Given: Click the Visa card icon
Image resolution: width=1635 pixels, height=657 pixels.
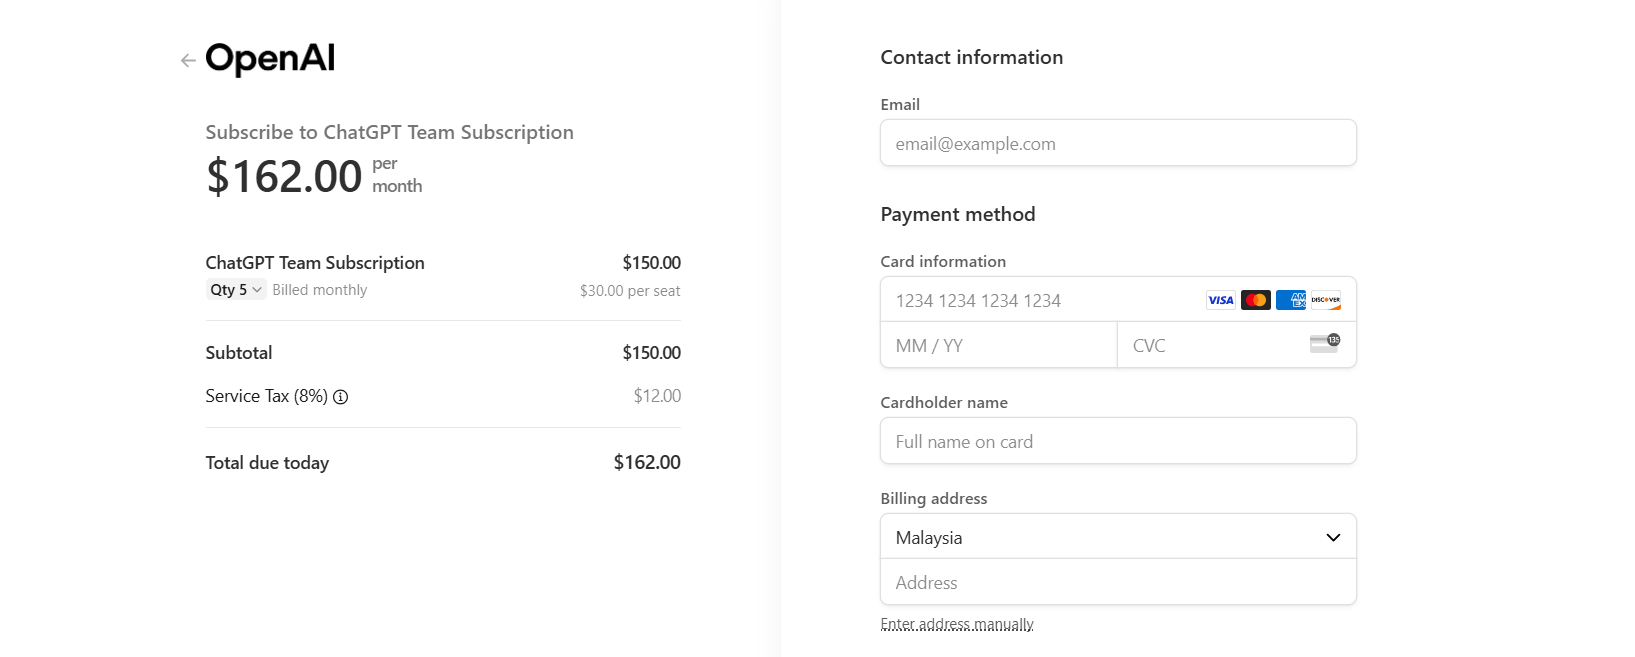Looking at the screenshot, I should coord(1220,300).
